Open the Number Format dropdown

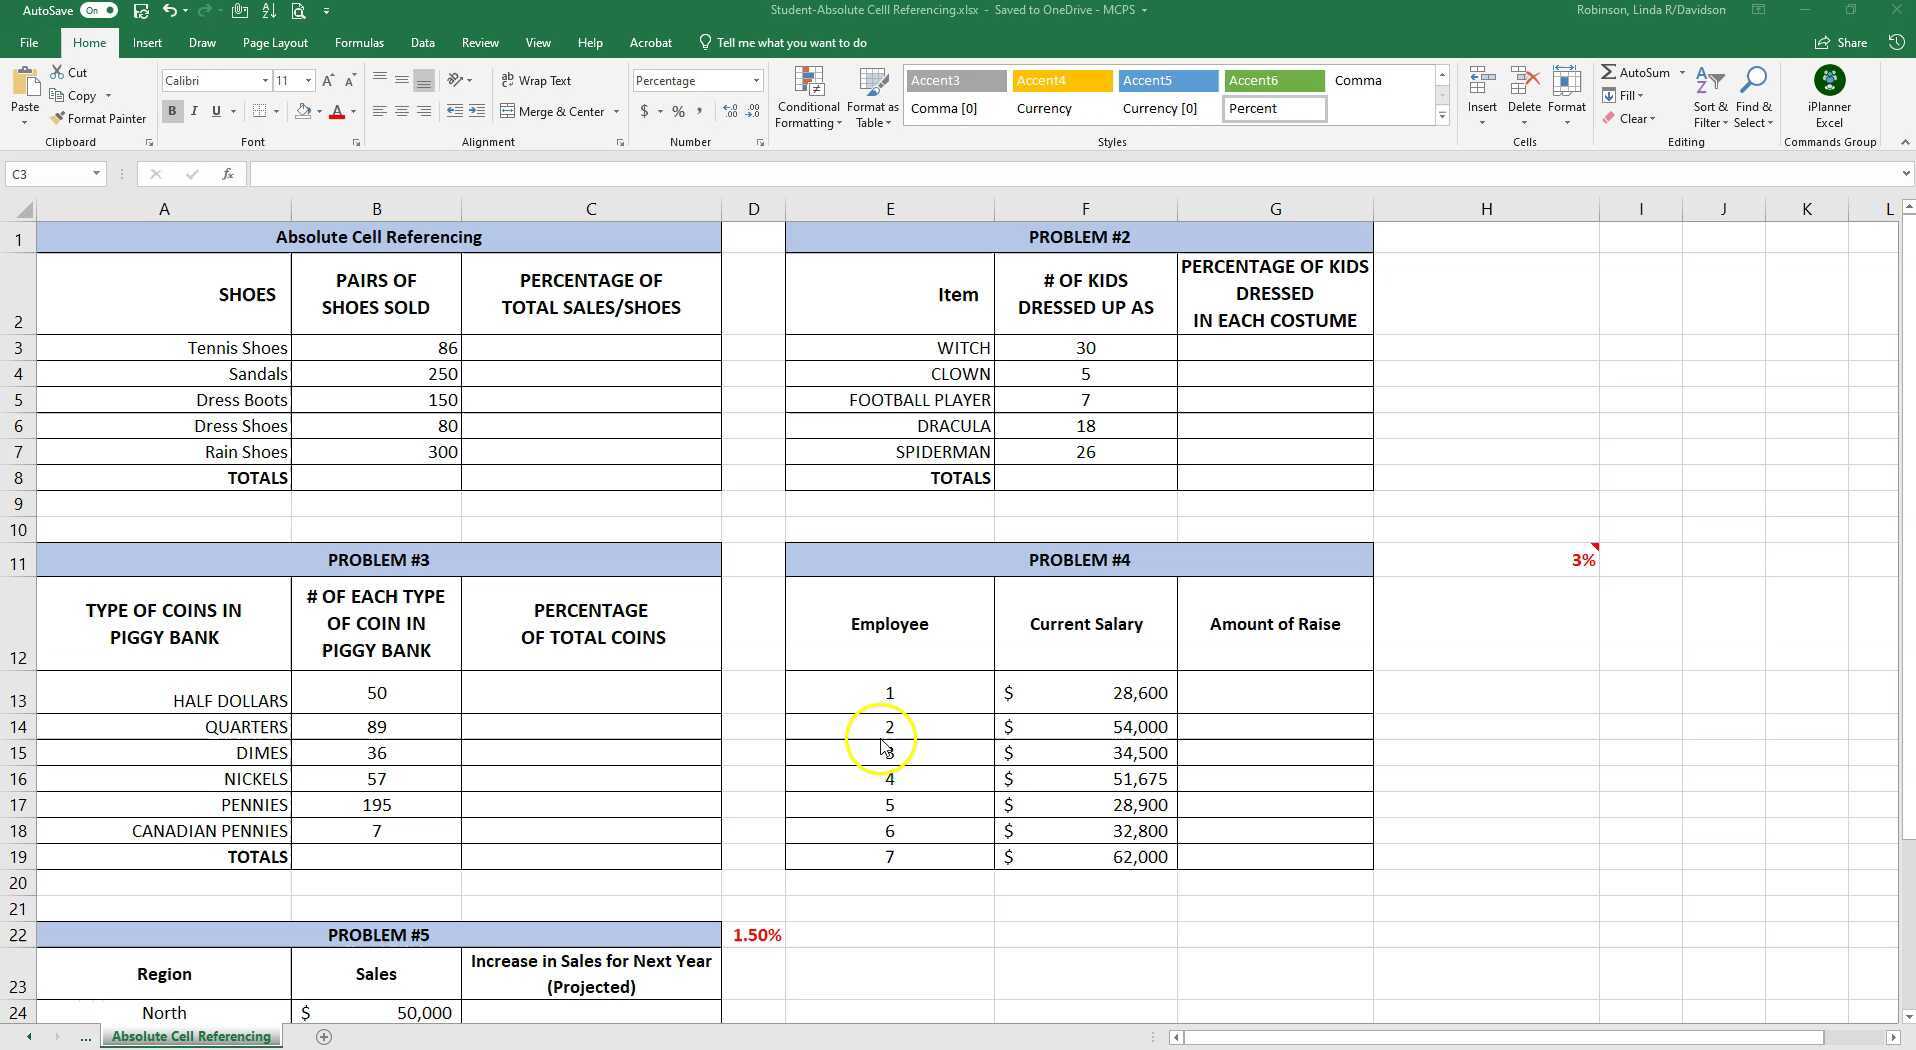[x=756, y=81]
